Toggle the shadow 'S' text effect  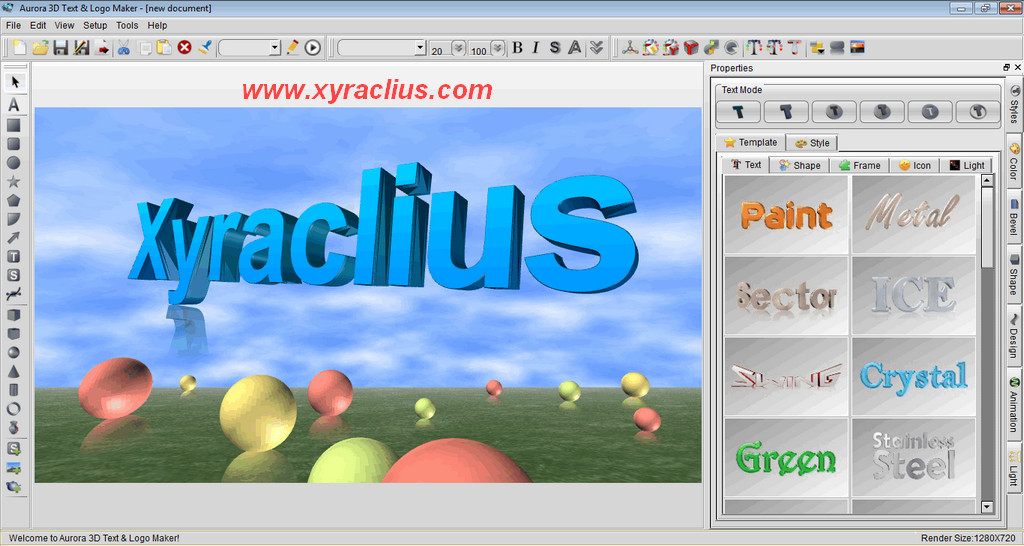(x=555, y=48)
